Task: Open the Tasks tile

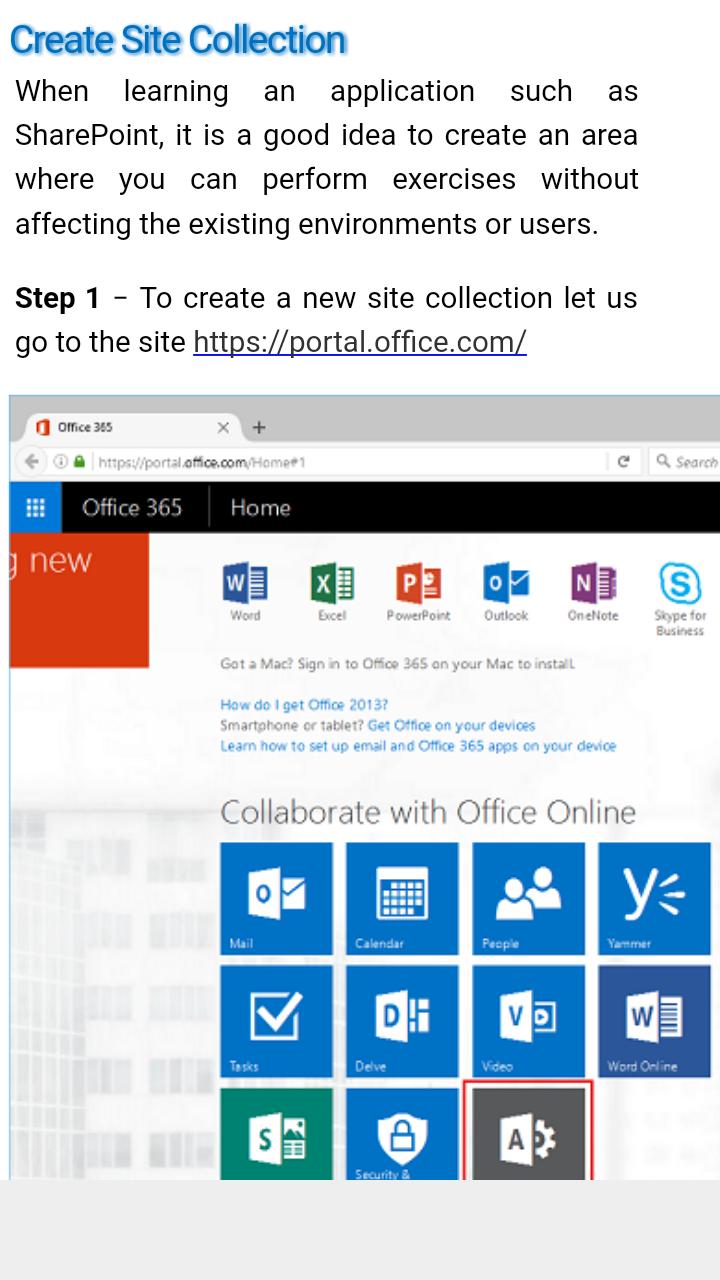Action: [x=276, y=1021]
